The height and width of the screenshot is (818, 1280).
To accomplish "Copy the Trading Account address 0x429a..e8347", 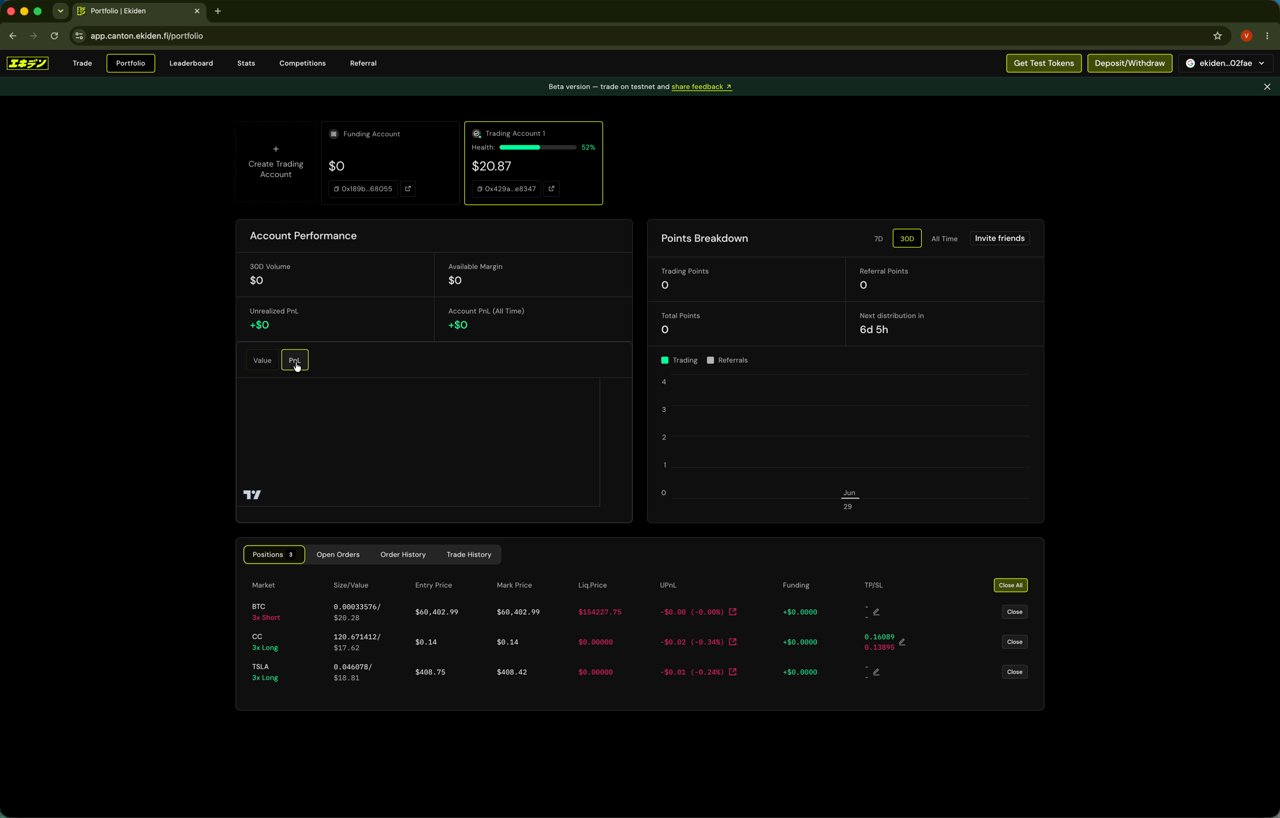I will click(x=506, y=189).
